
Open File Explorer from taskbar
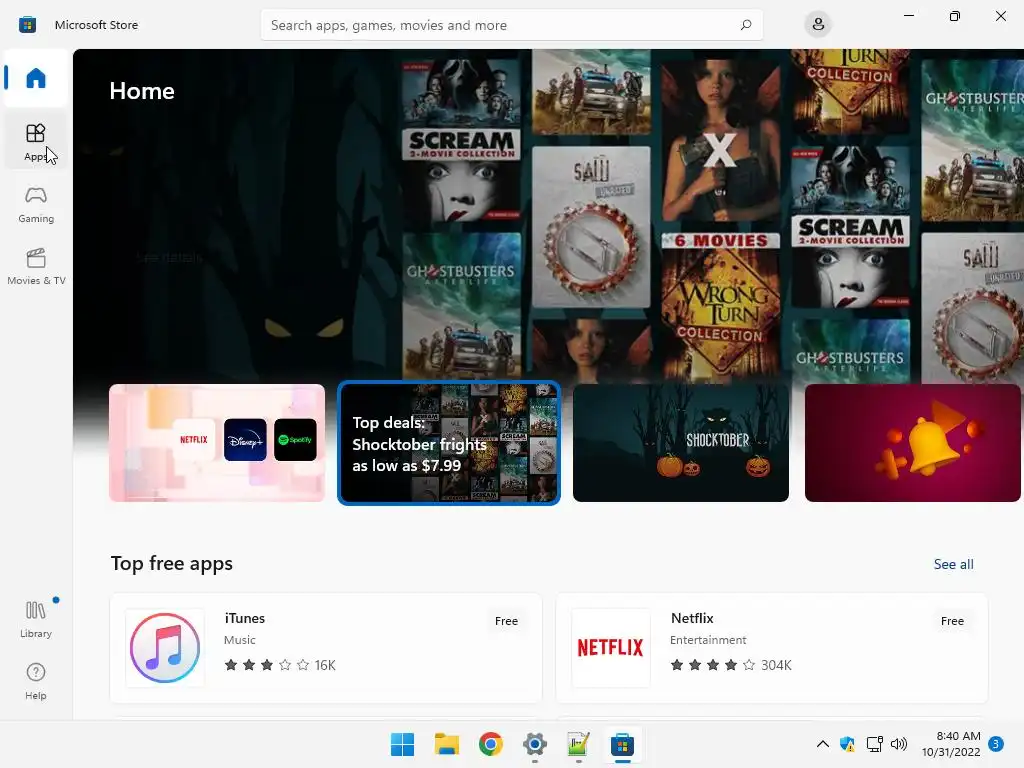[447, 744]
